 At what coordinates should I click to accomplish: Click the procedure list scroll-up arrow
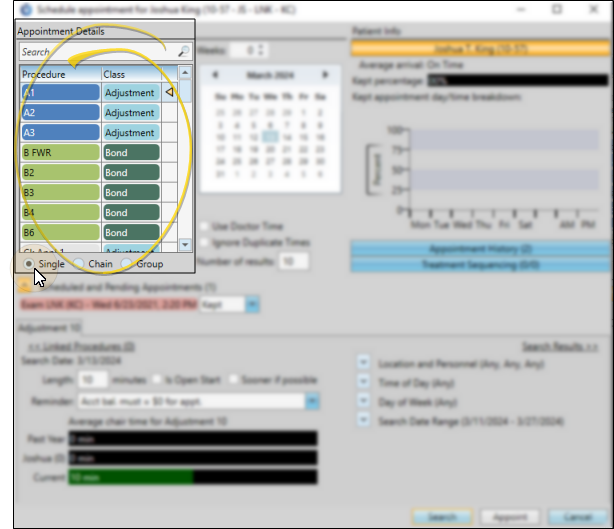[x=184, y=74]
